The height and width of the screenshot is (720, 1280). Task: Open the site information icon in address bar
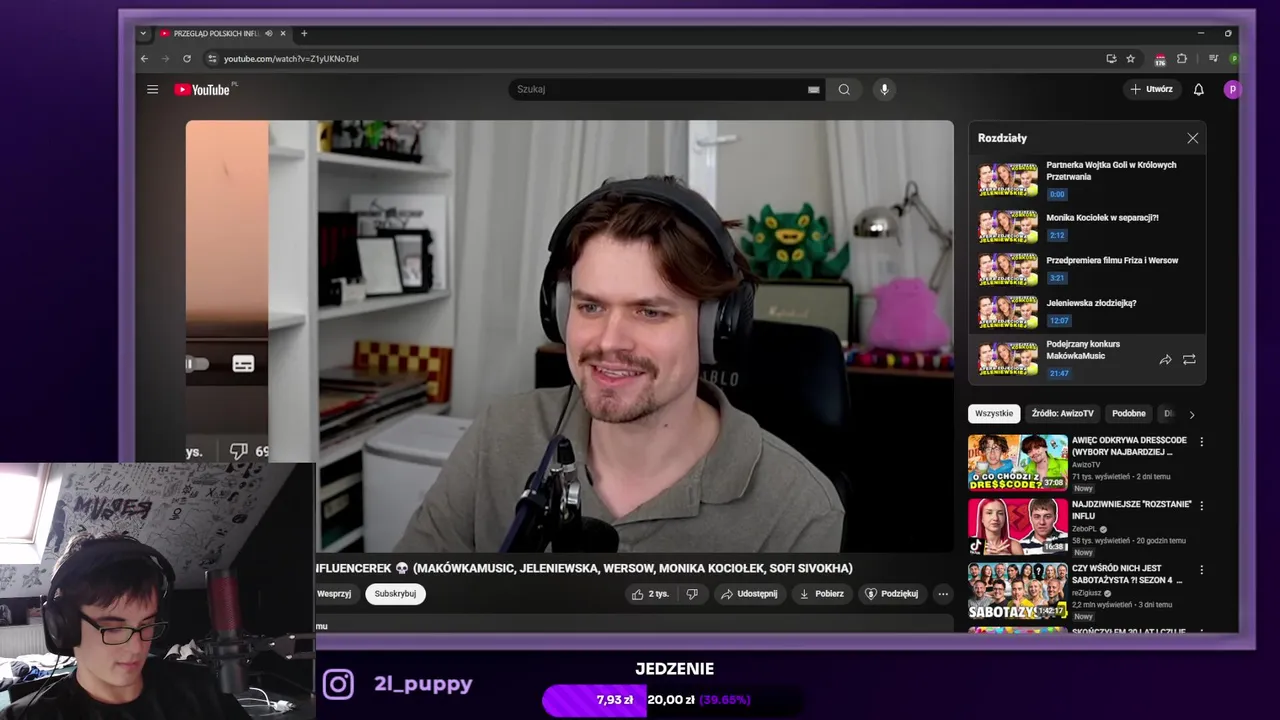(211, 58)
